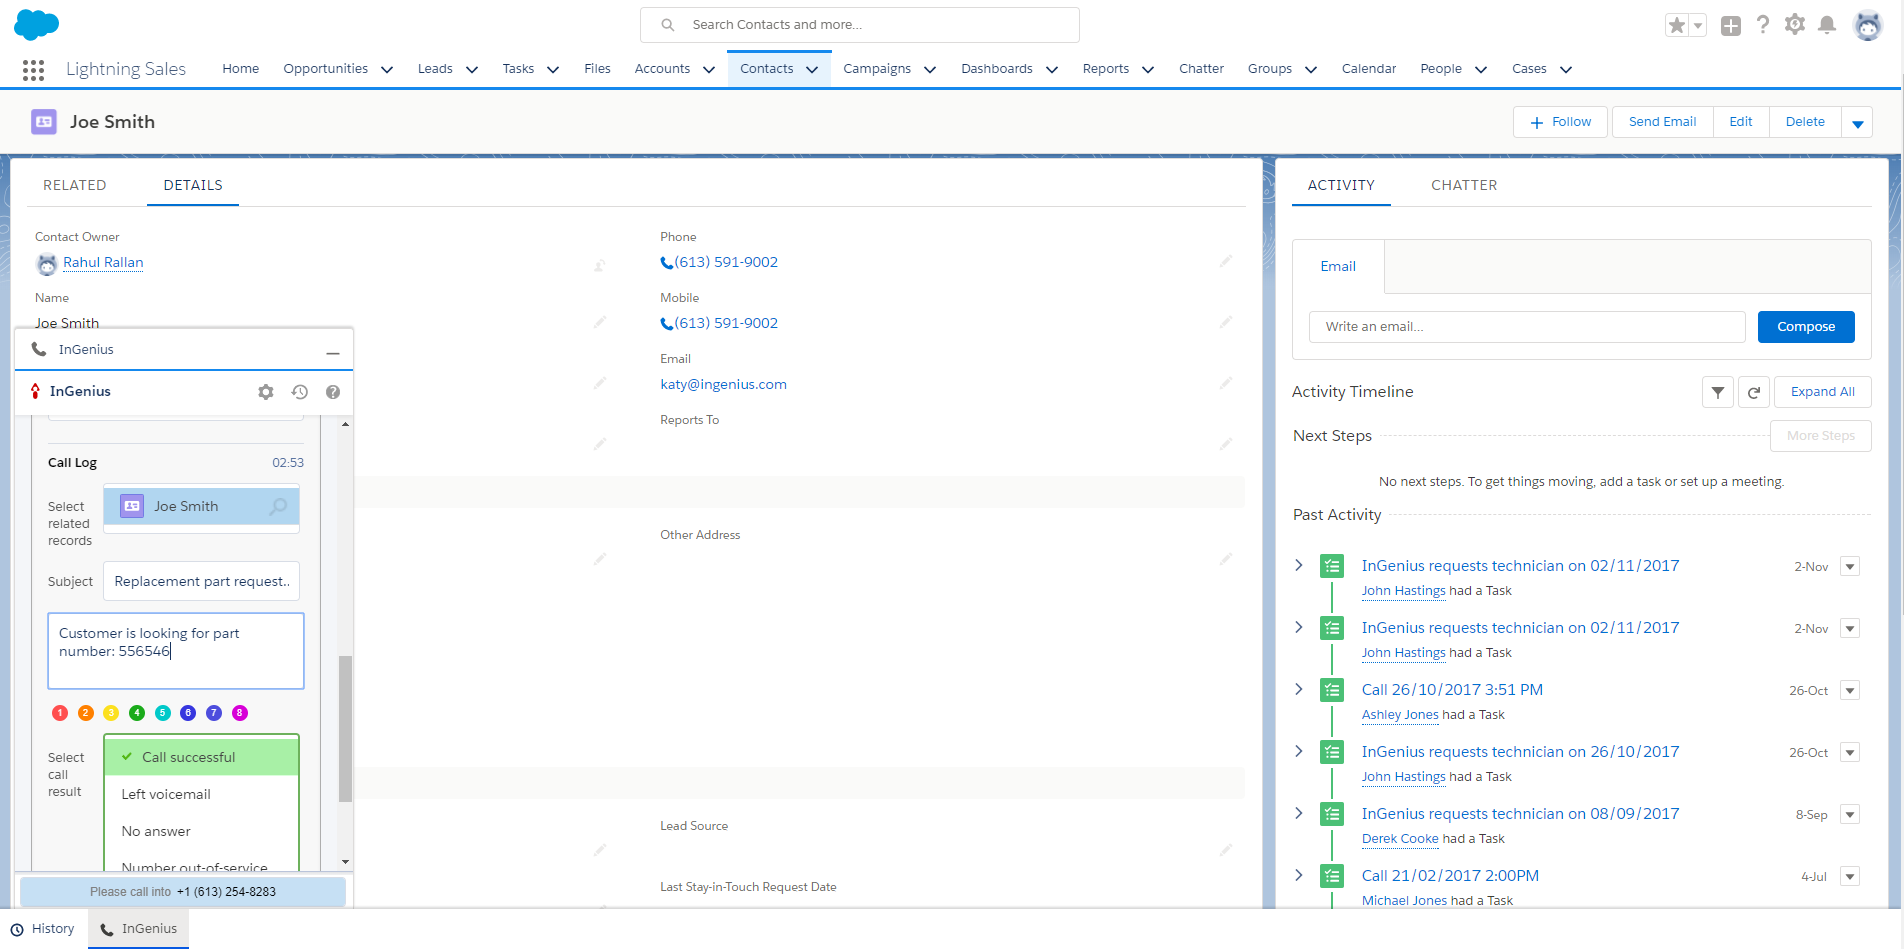
Task: Open the Setup gear in header
Action: (x=1795, y=25)
